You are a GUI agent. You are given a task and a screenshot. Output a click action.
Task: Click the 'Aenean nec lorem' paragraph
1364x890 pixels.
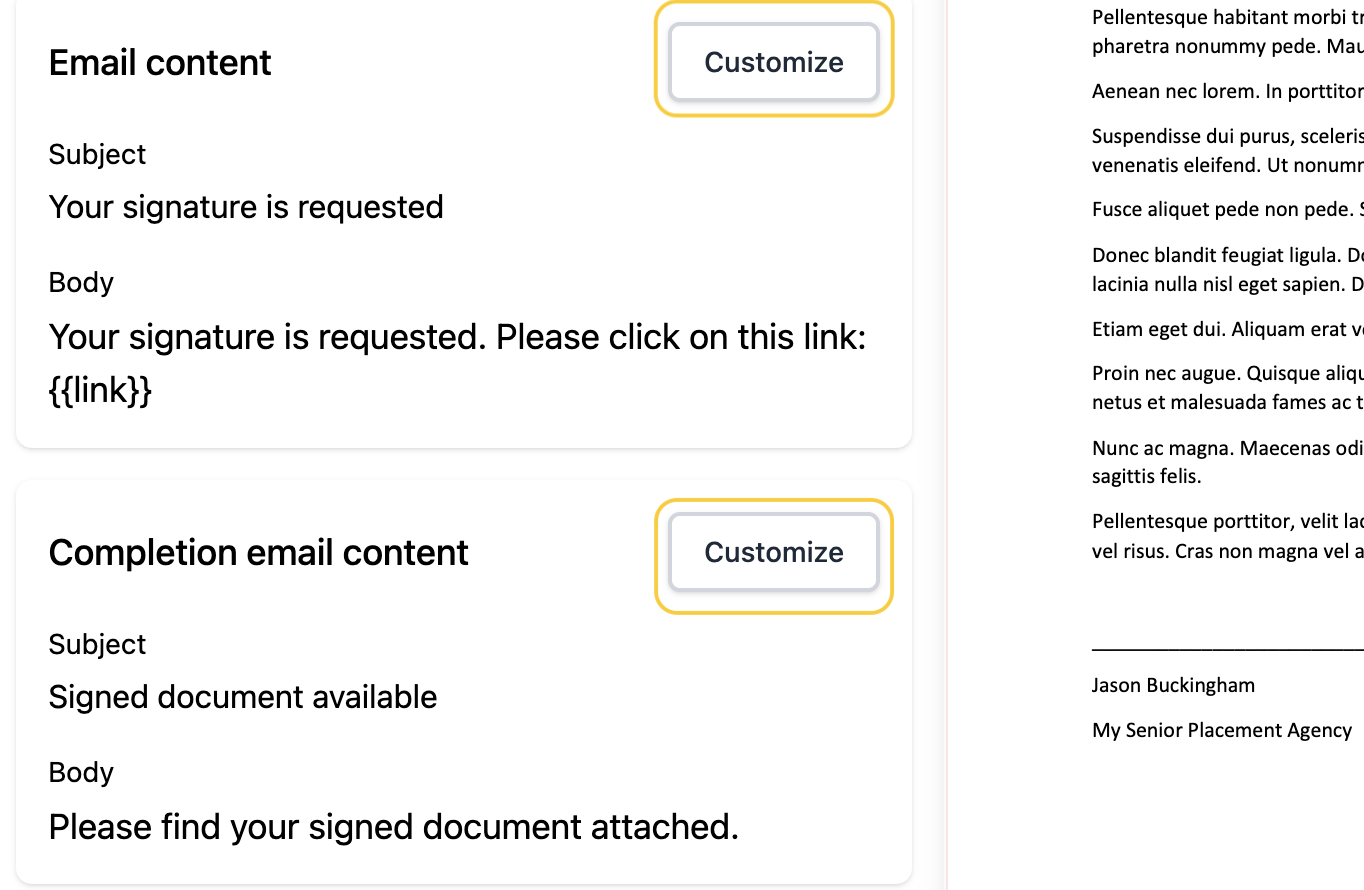coord(1228,91)
